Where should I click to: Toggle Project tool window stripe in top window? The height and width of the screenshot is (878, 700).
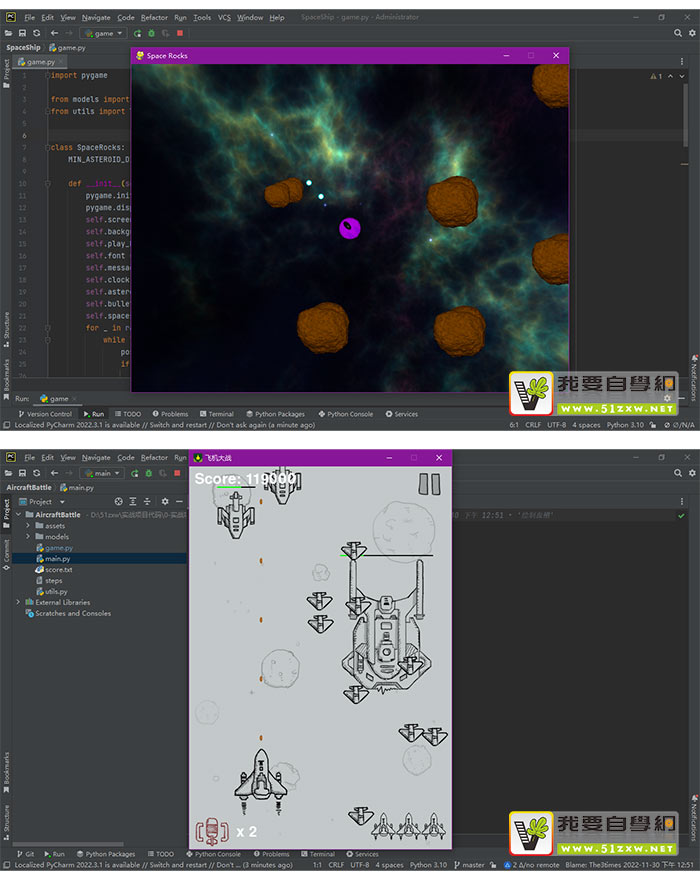pyautogui.click(x=6, y=73)
